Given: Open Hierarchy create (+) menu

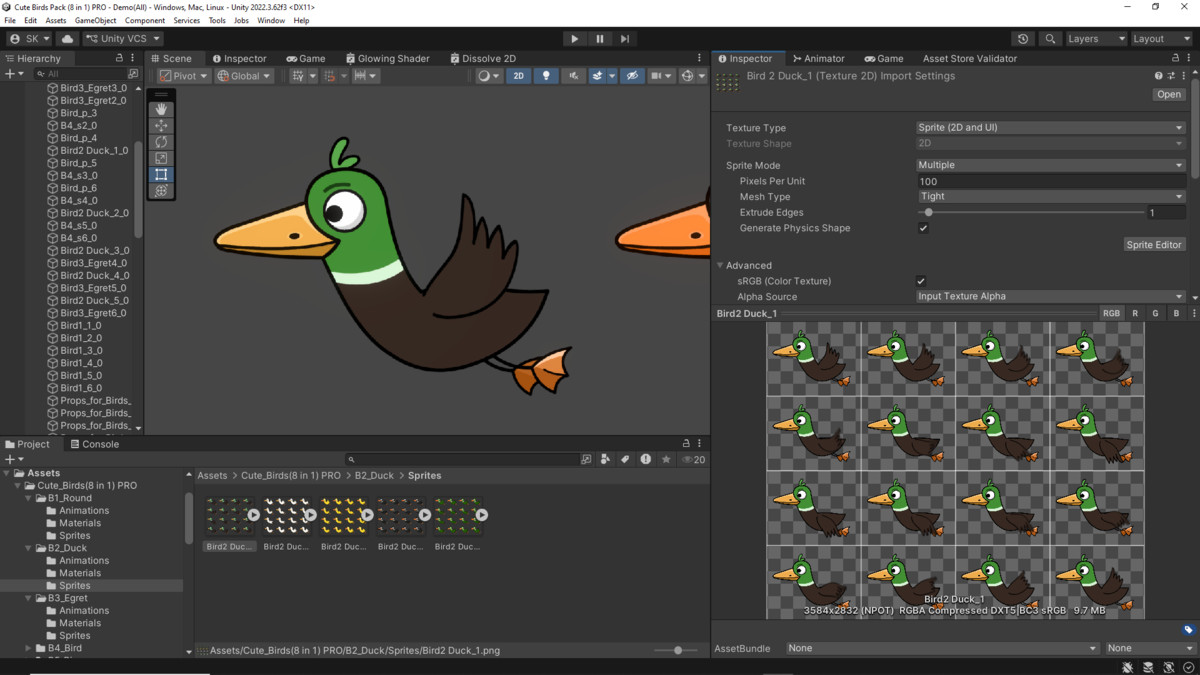Looking at the screenshot, I should coord(13,74).
